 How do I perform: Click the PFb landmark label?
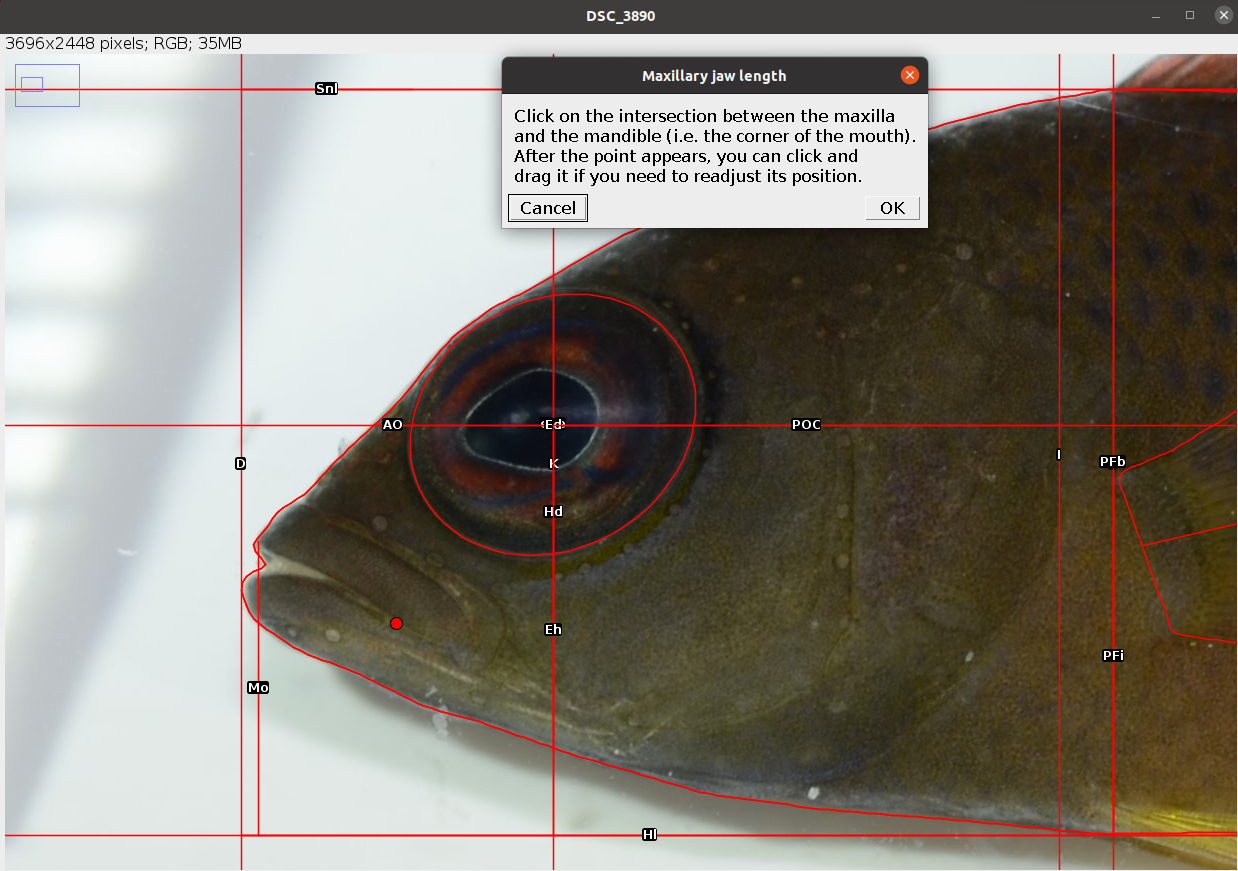click(1112, 462)
